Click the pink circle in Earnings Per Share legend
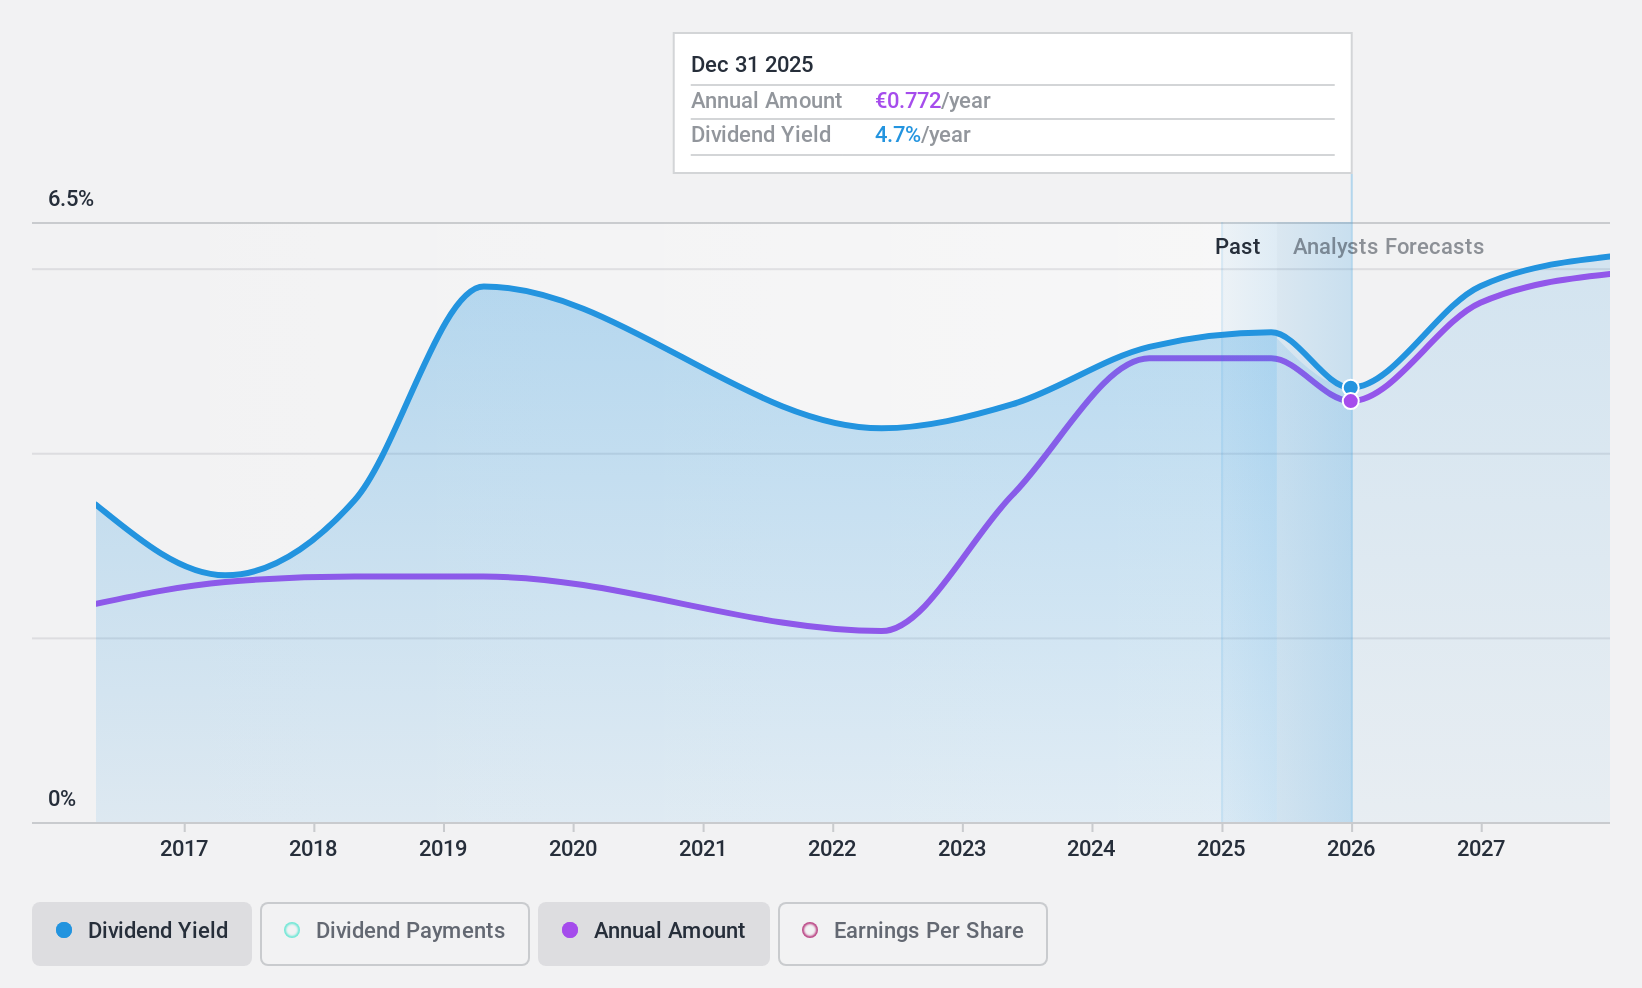 (x=810, y=930)
